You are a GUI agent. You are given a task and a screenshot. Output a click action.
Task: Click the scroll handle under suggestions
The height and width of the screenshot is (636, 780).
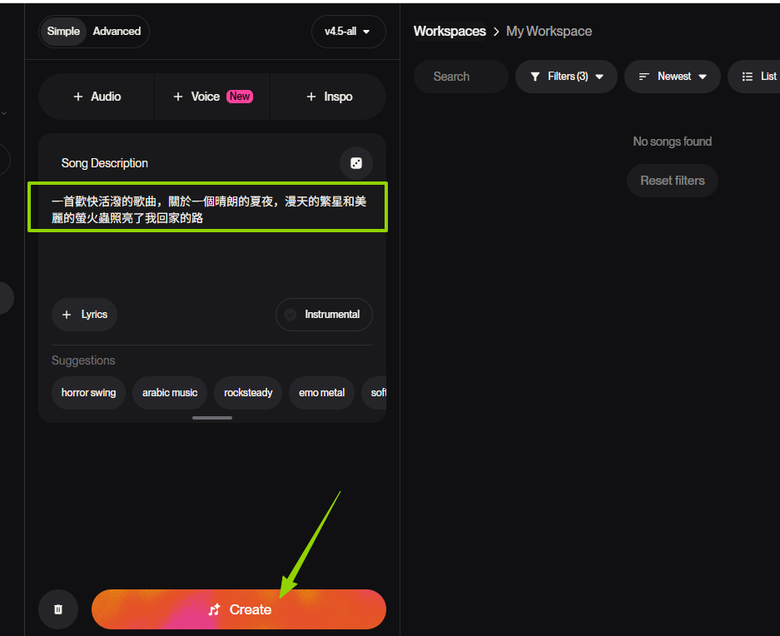point(212,418)
